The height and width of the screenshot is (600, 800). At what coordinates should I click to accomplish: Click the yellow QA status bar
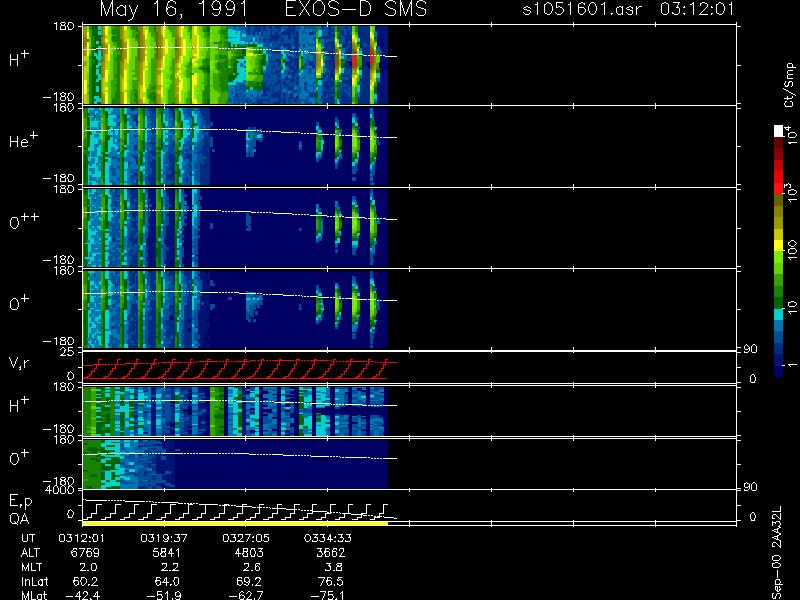(x=235, y=523)
